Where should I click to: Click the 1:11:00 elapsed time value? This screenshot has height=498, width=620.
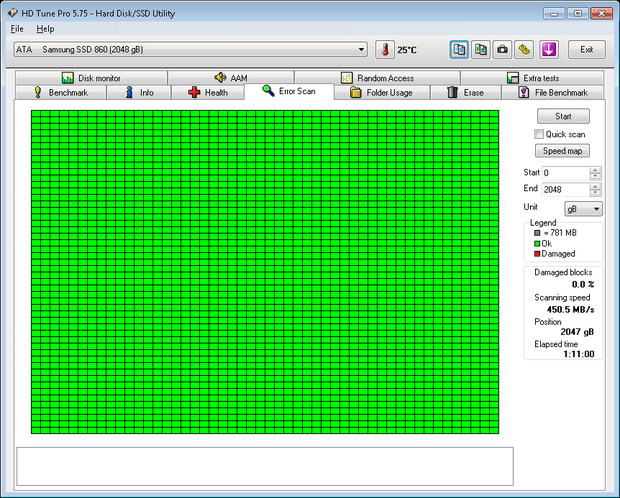coord(579,354)
